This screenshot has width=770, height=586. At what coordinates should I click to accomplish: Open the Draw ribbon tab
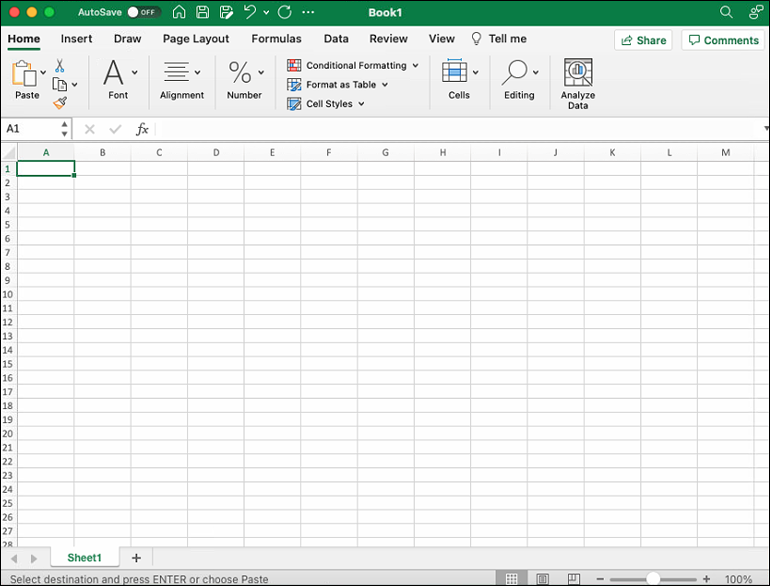click(x=127, y=39)
